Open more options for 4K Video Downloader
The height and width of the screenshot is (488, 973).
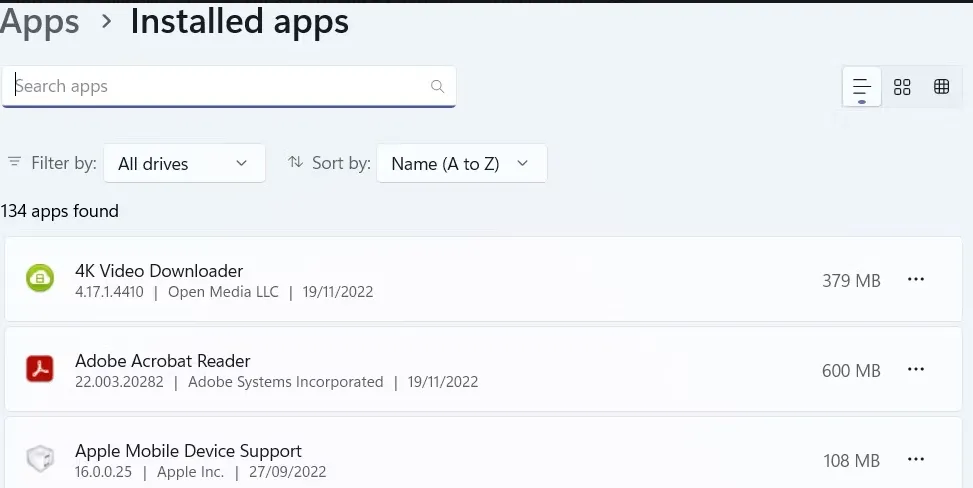[916, 279]
